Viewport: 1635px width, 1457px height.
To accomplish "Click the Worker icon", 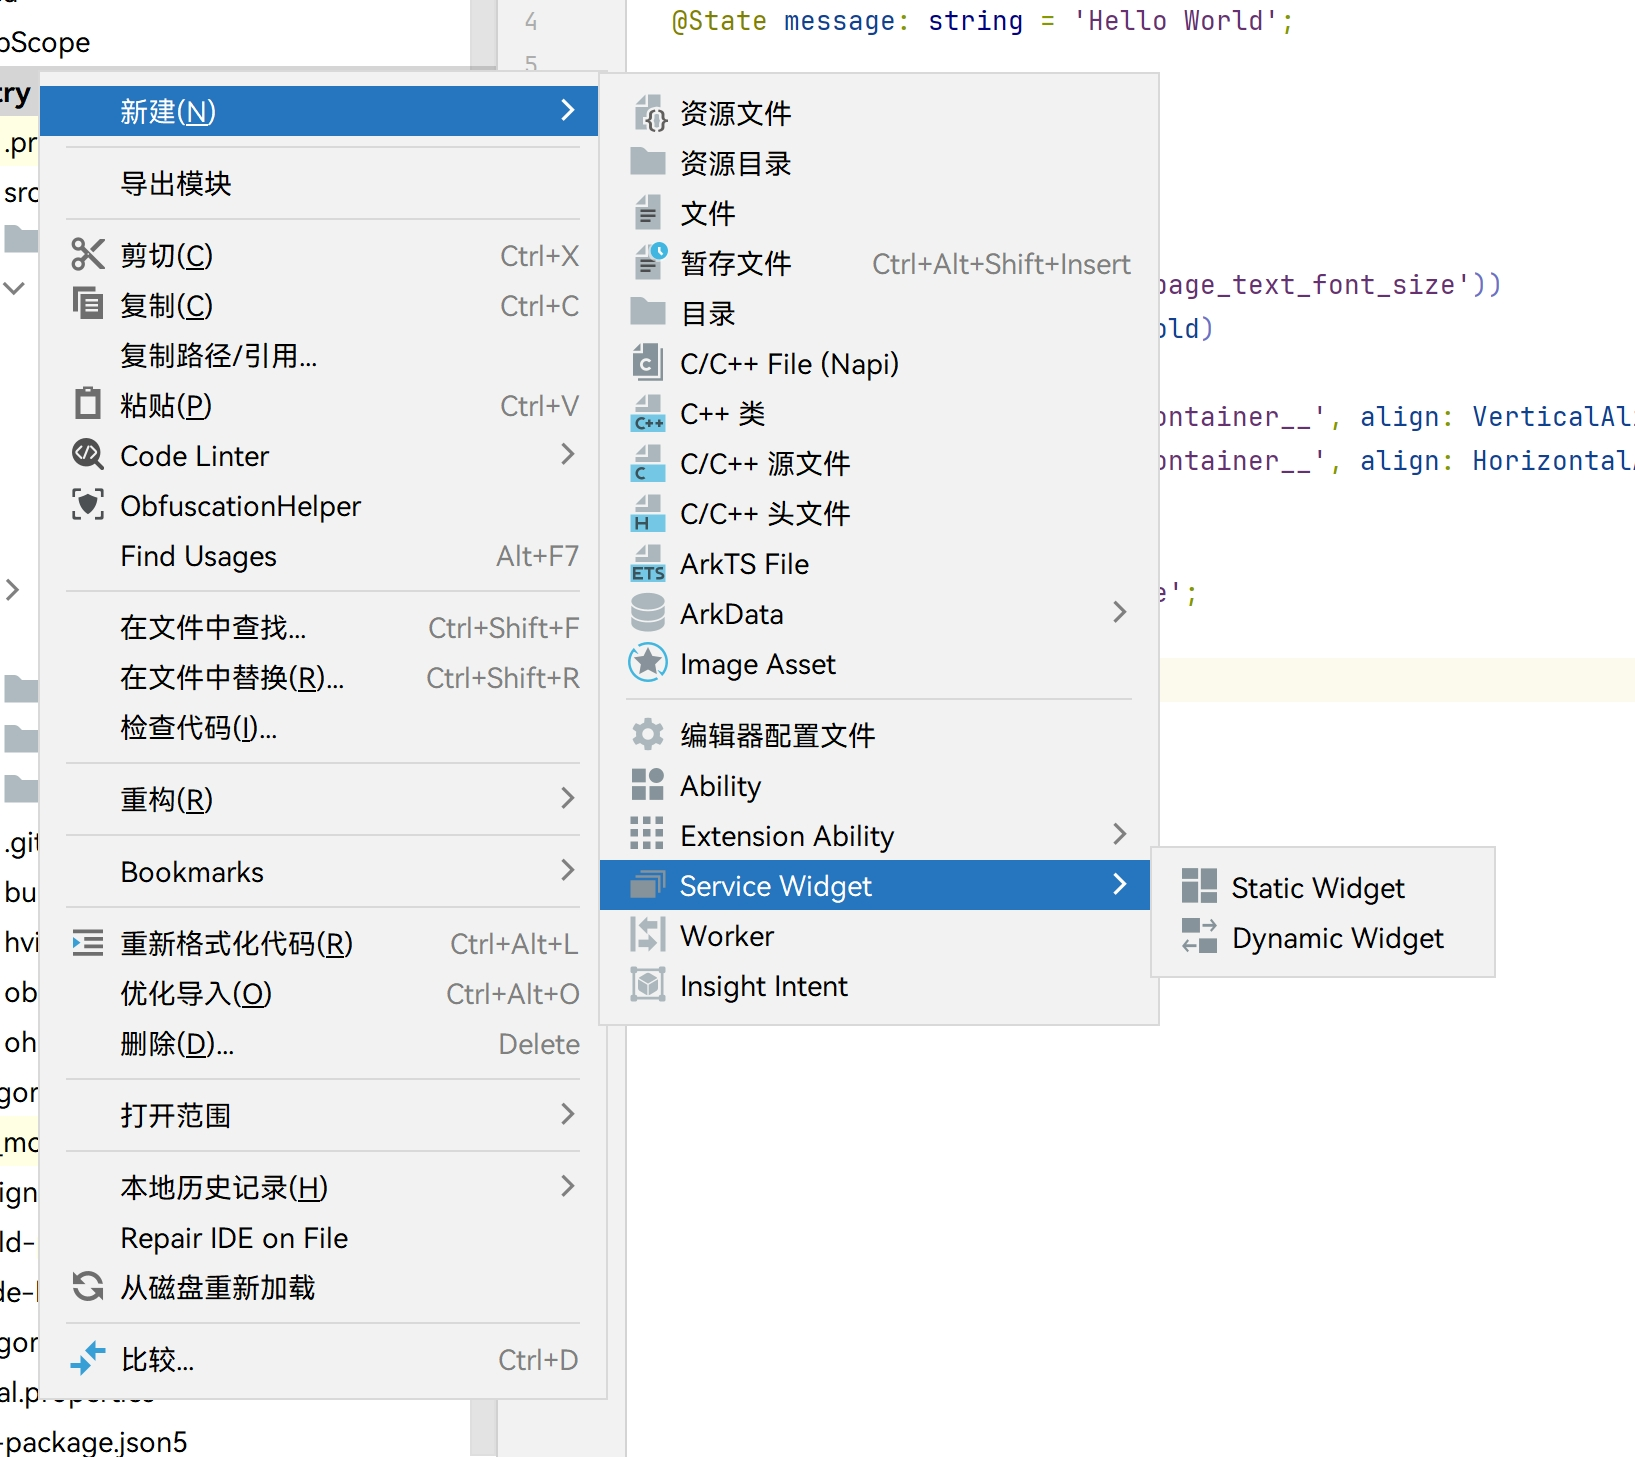I will pyautogui.click(x=648, y=935).
